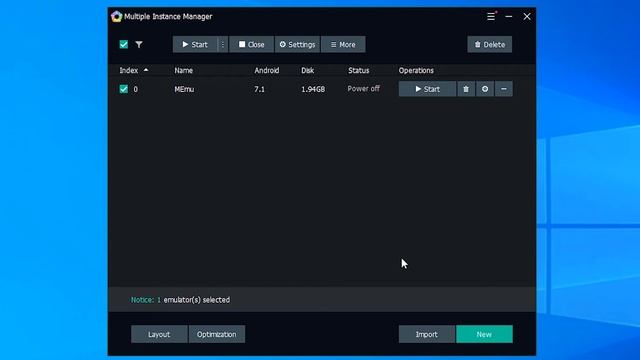The height and width of the screenshot is (360, 640).
Task: Click the Power off status text
Action: click(x=364, y=89)
